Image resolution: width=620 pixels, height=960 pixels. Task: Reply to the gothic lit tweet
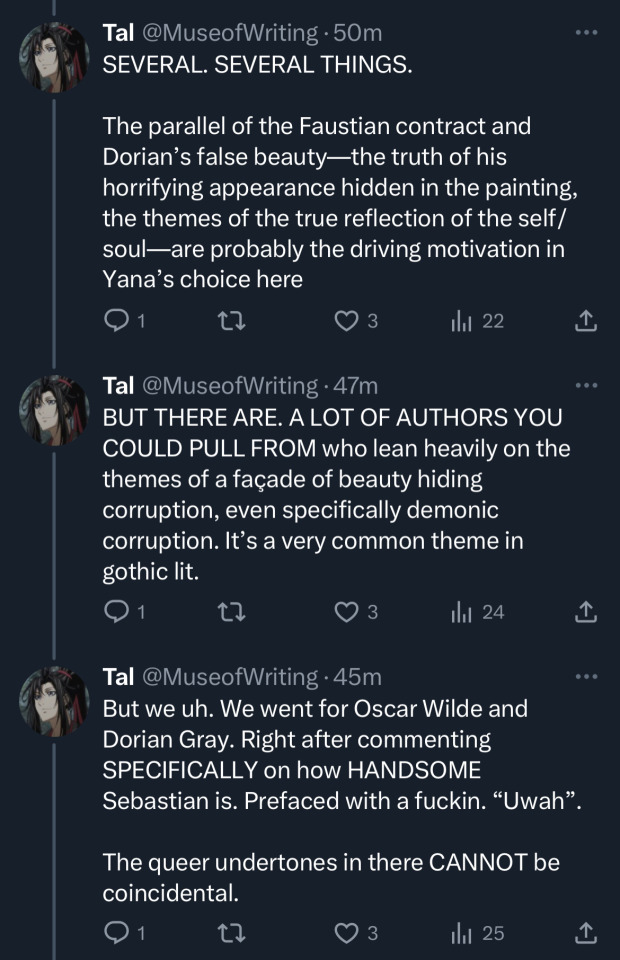pos(117,612)
